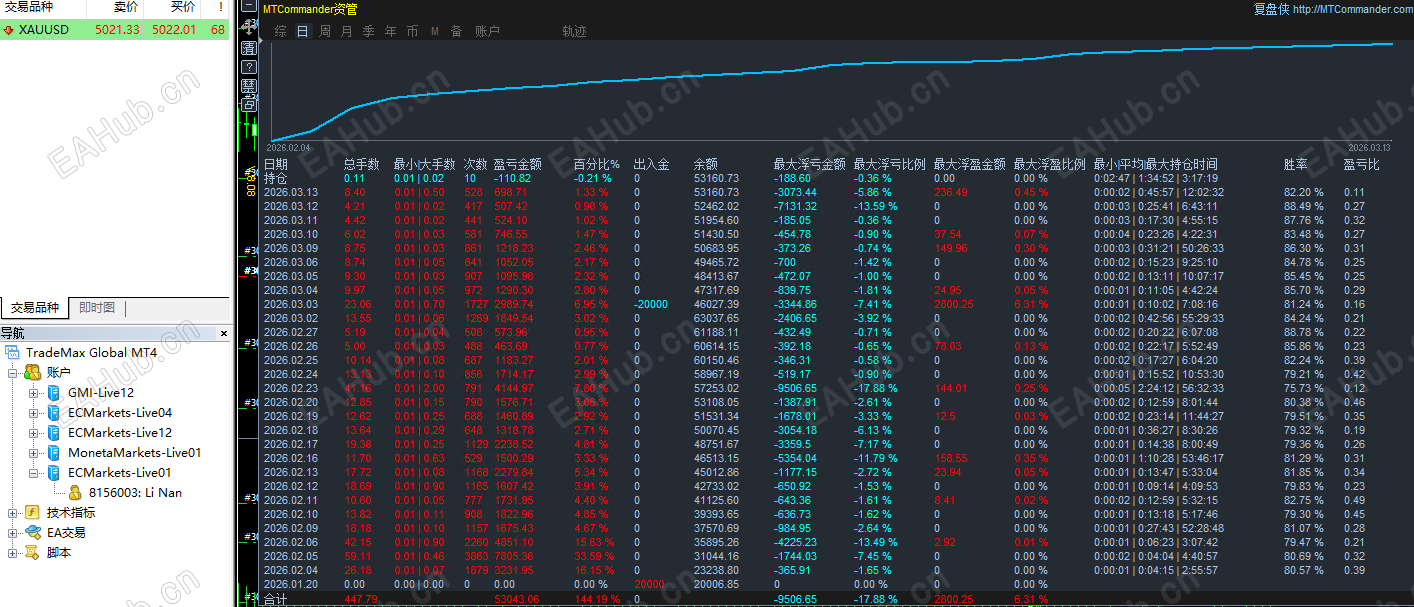The height and width of the screenshot is (607, 1414).
Task: Click the 脚本 script icon
Action: (x=33, y=552)
